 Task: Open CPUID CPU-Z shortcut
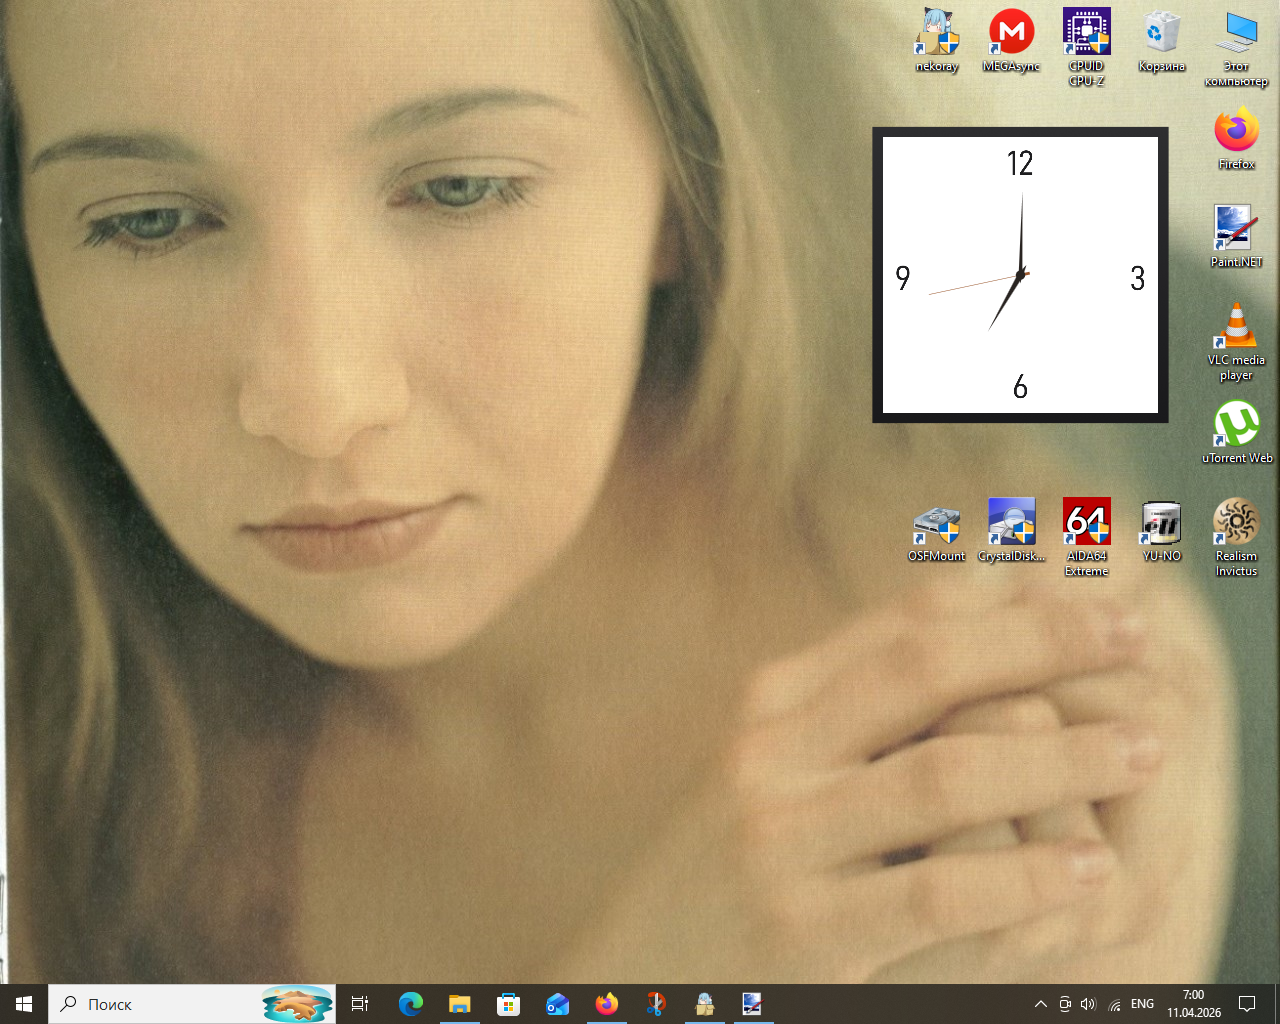pyautogui.click(x=1086, y=34)
